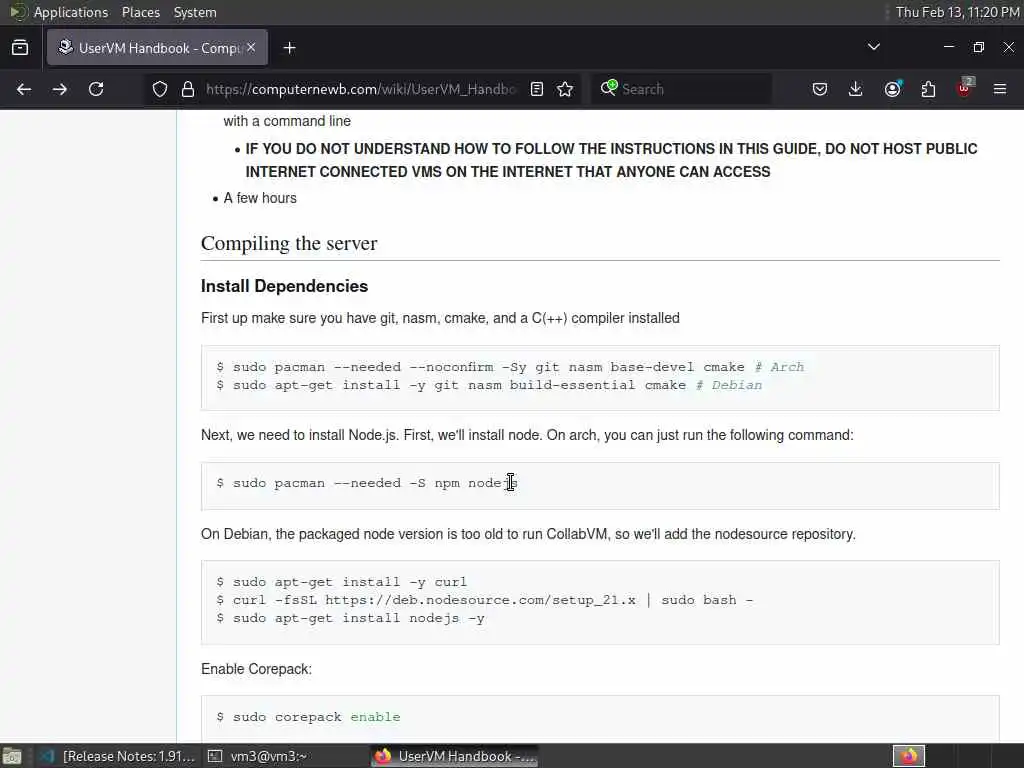Click the 'Install Dependencies' subheading
This screenshot has width=1024, height=768.
pos(284,286)
